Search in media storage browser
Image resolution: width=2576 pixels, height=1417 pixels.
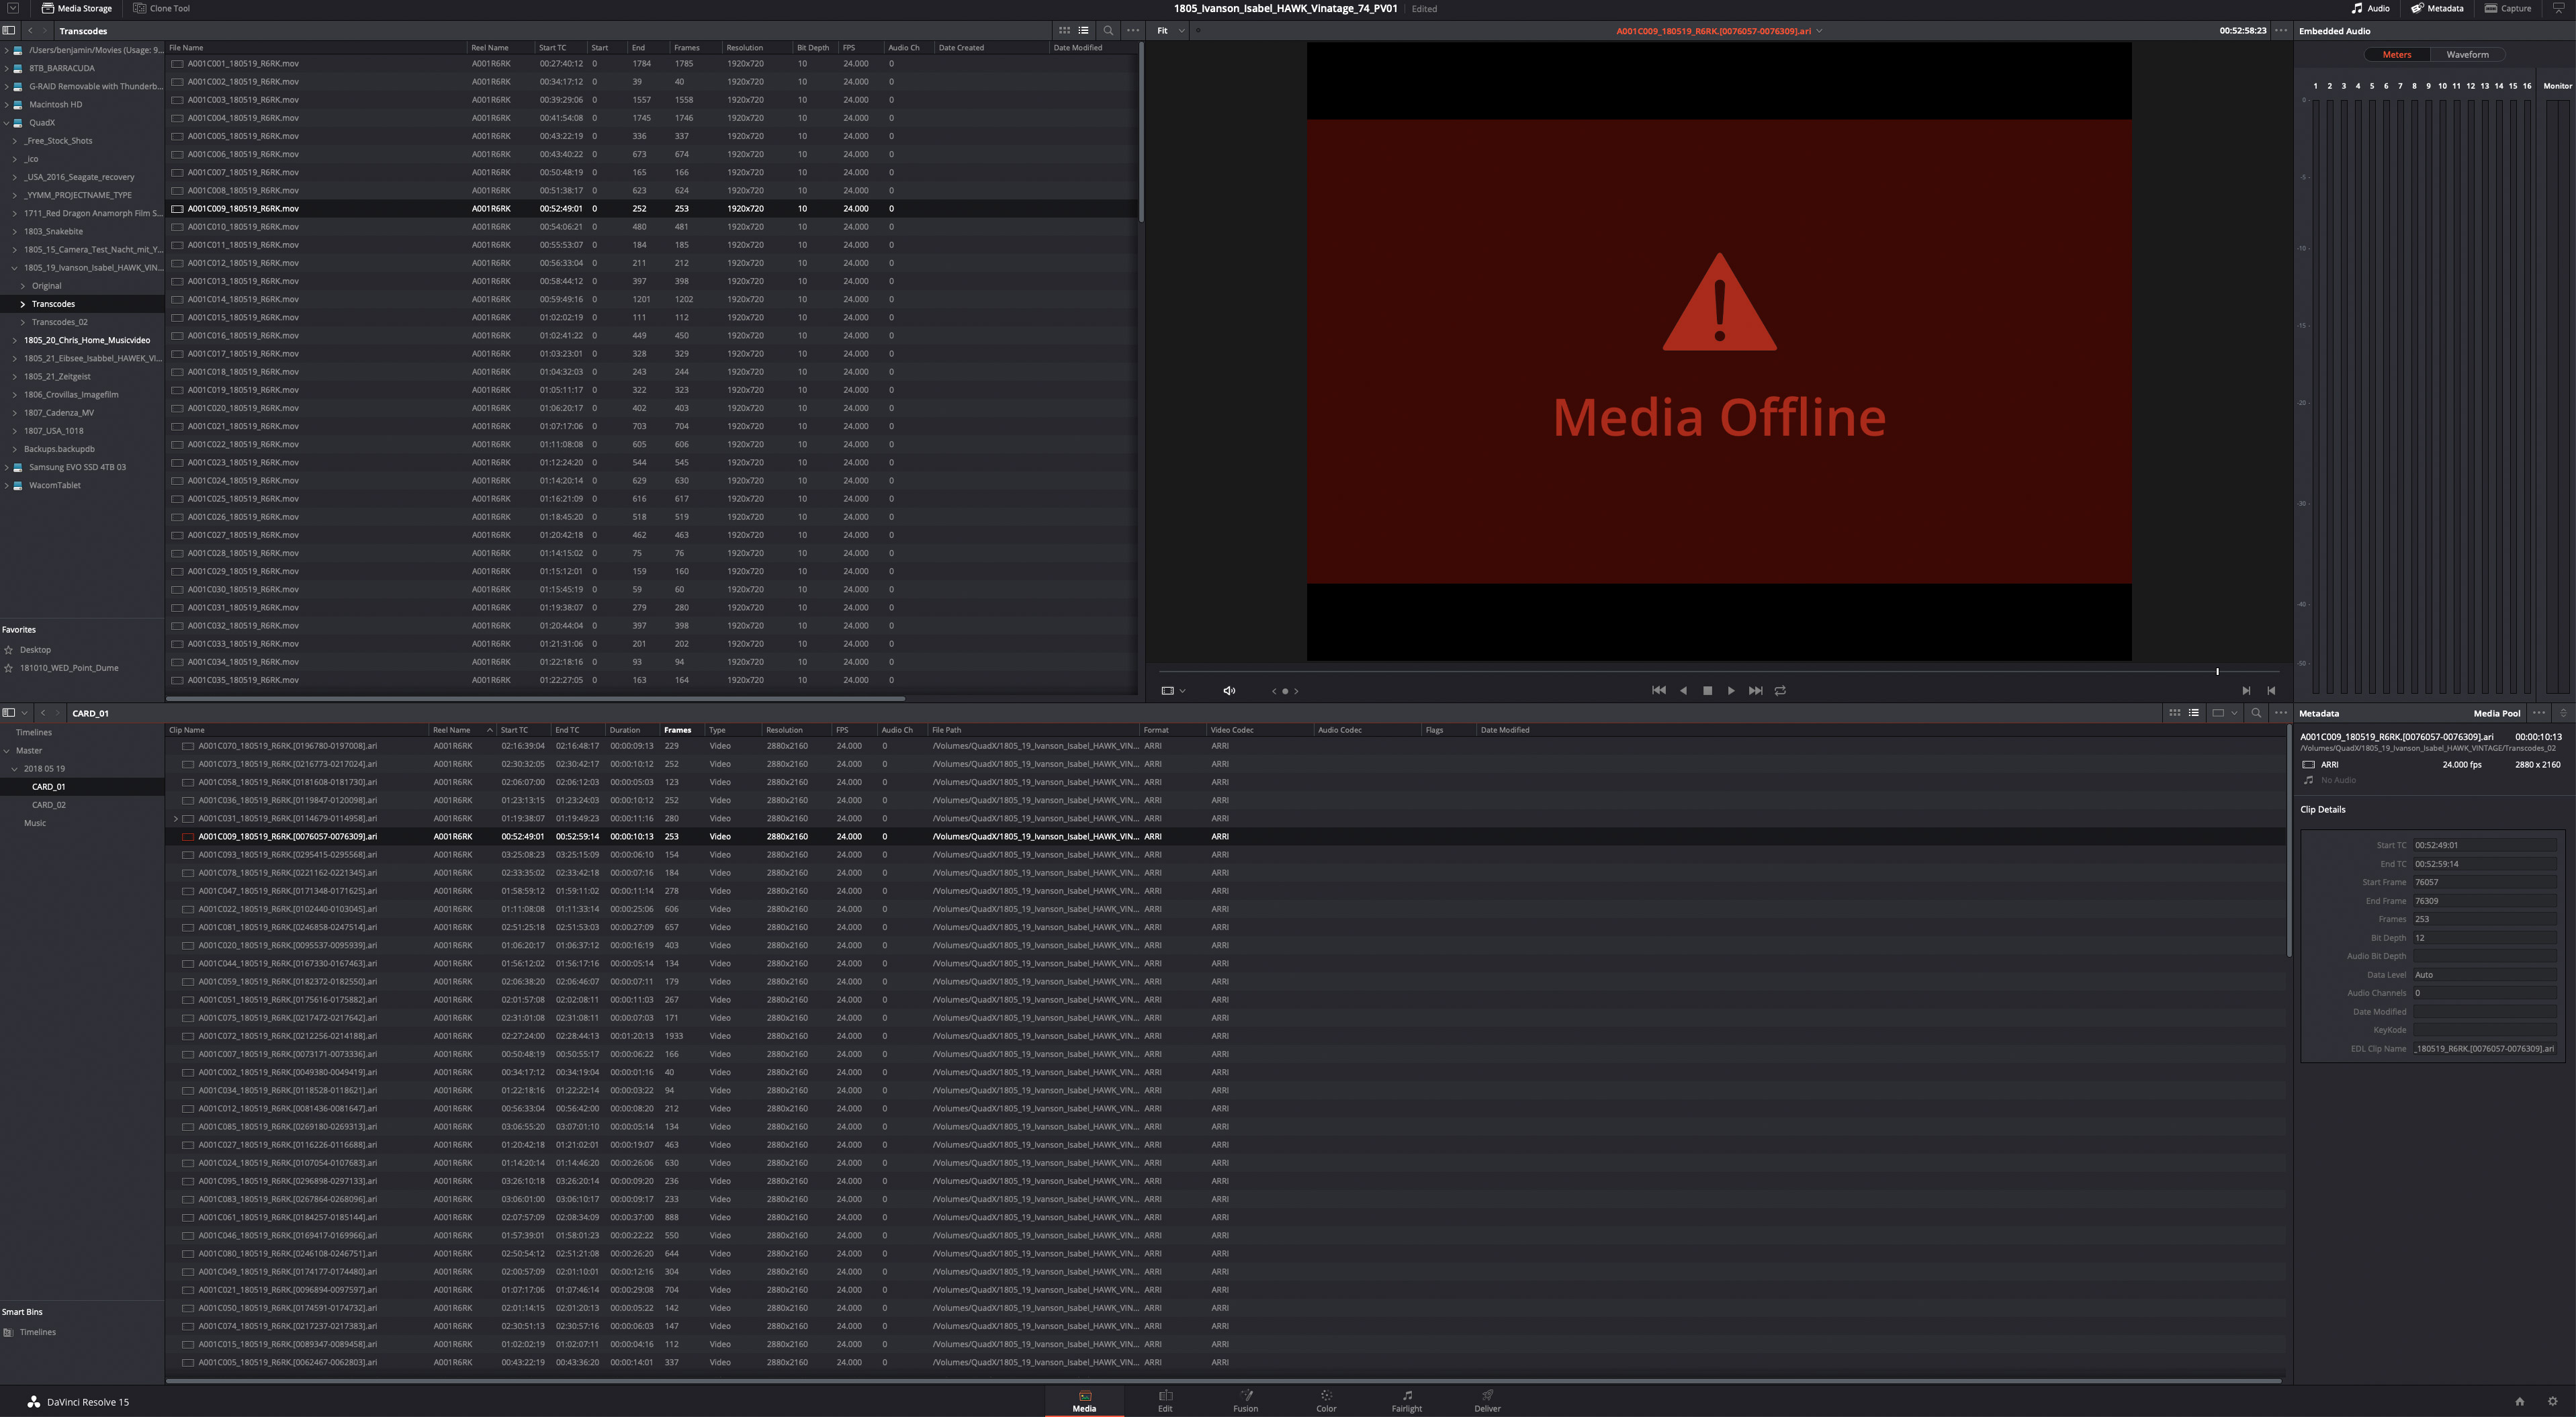click(x=1108, y=31)
